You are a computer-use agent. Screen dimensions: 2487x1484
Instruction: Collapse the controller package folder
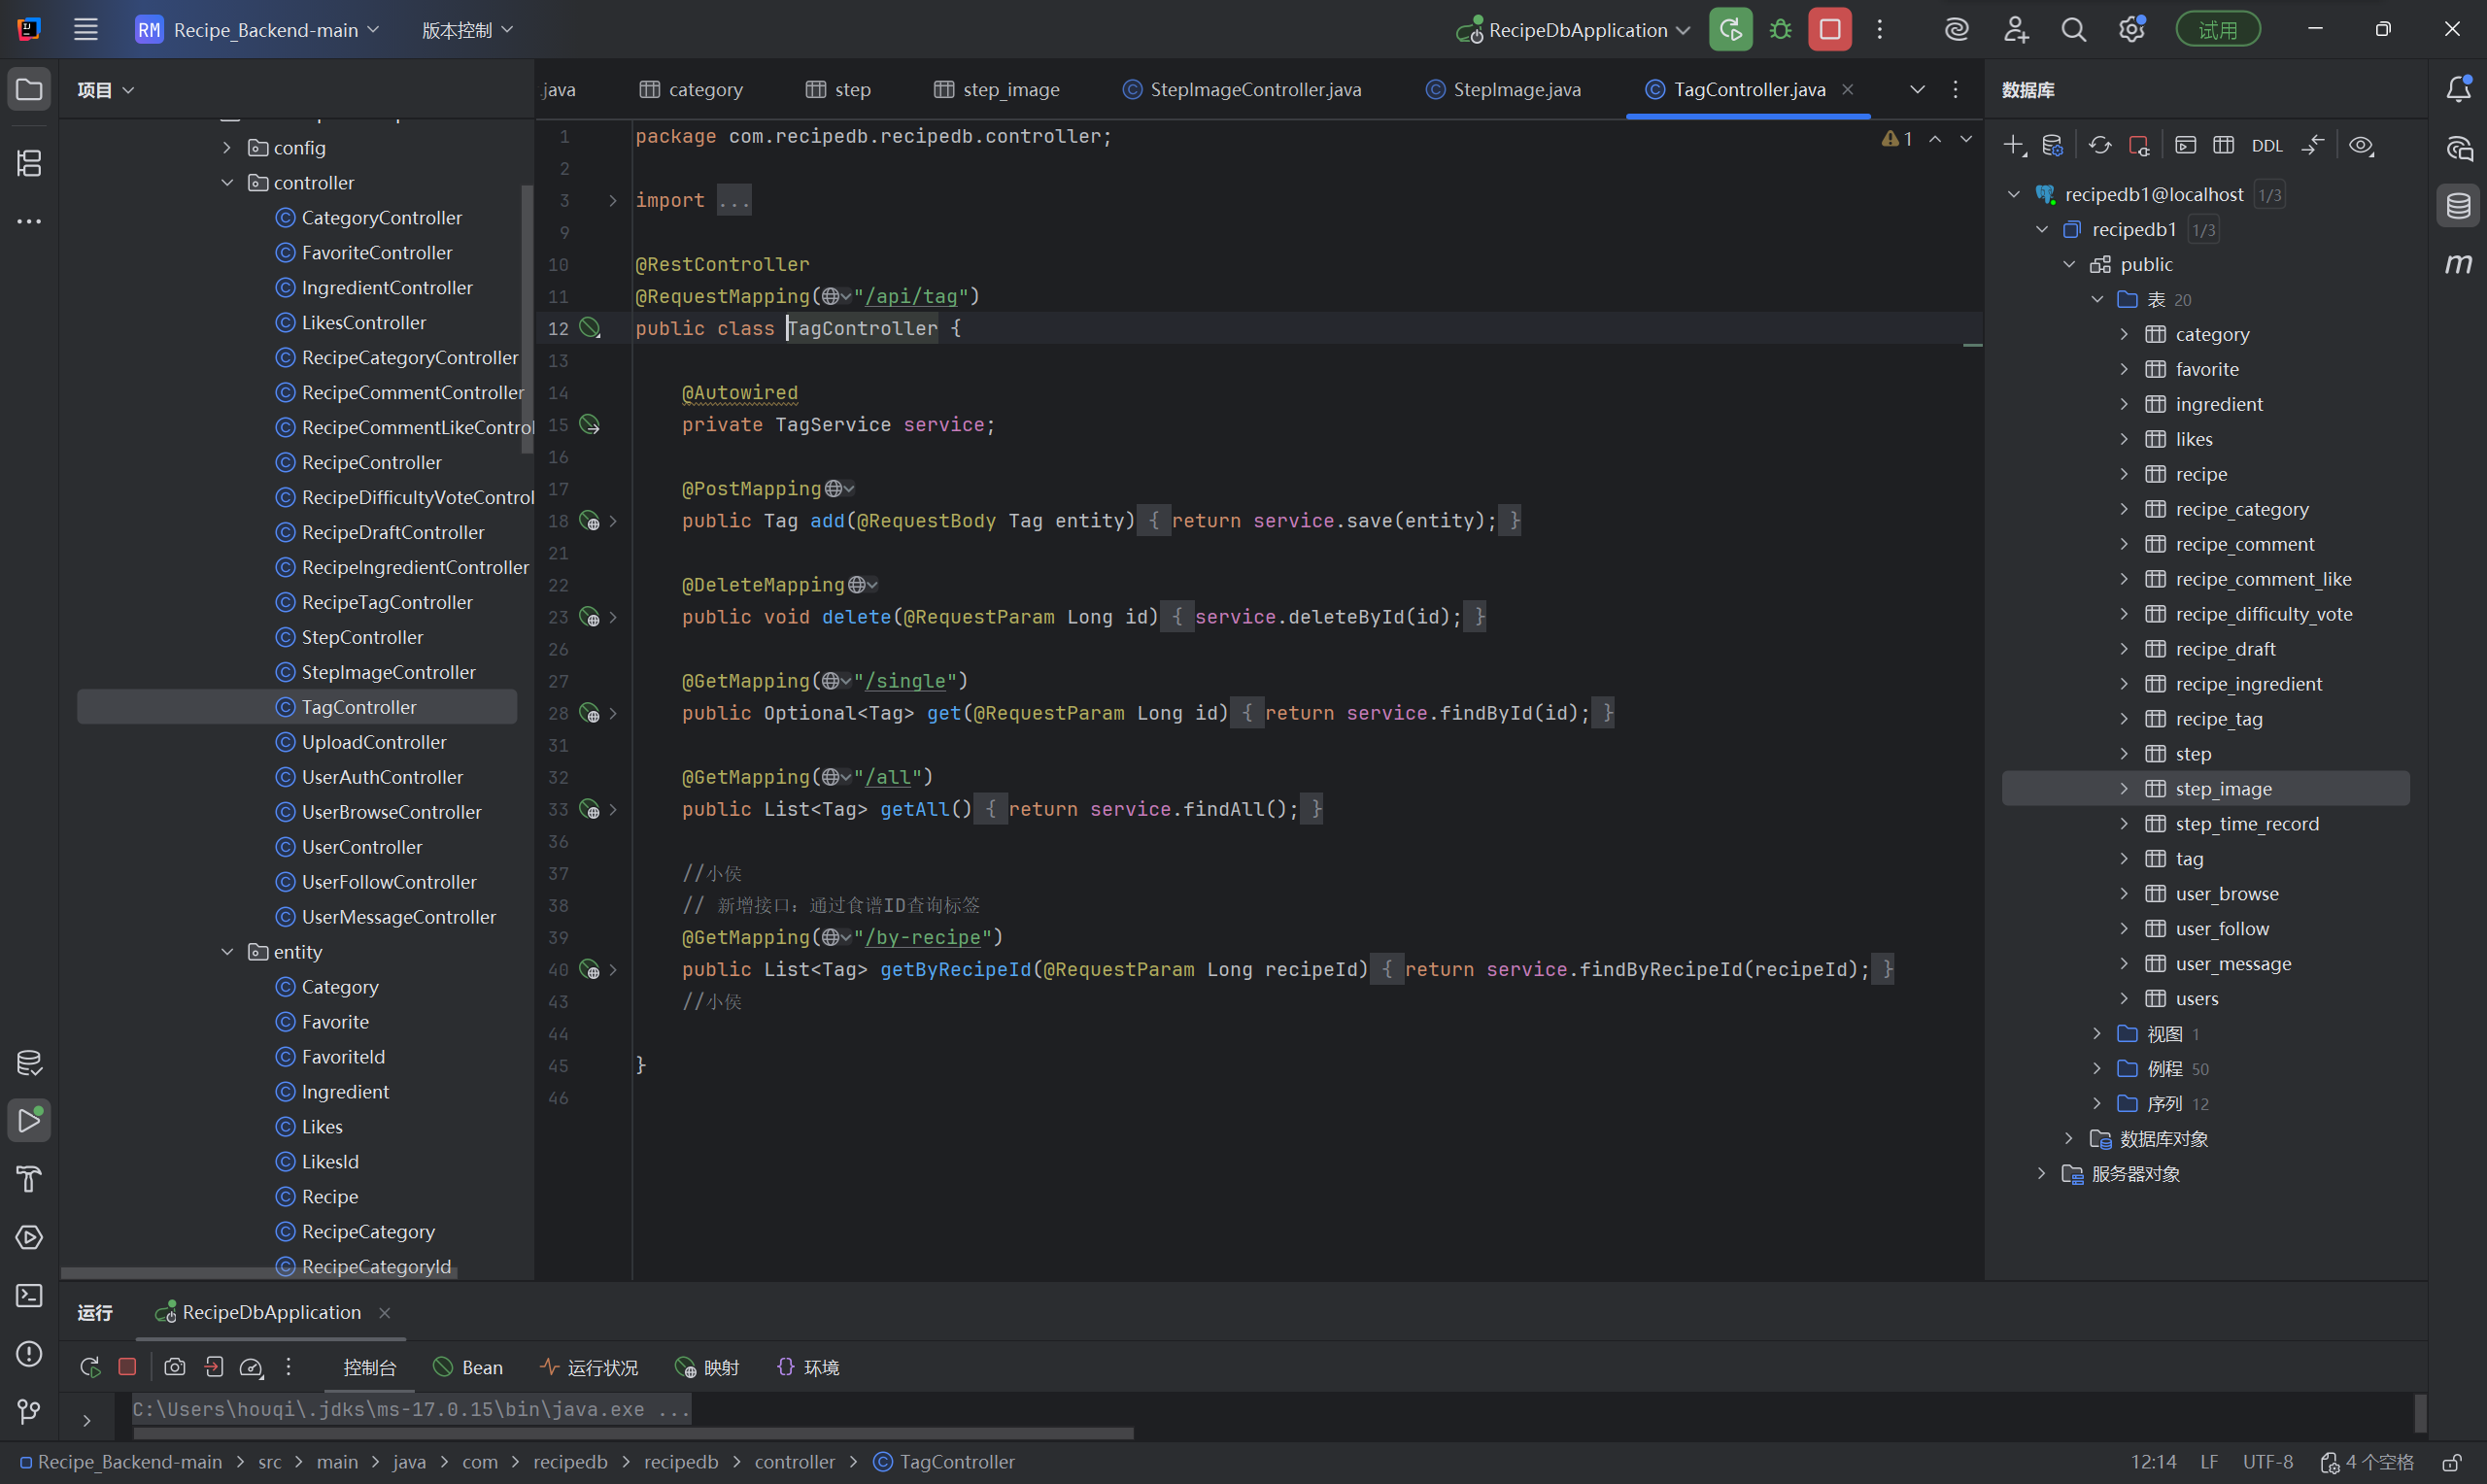pos(227,183)
